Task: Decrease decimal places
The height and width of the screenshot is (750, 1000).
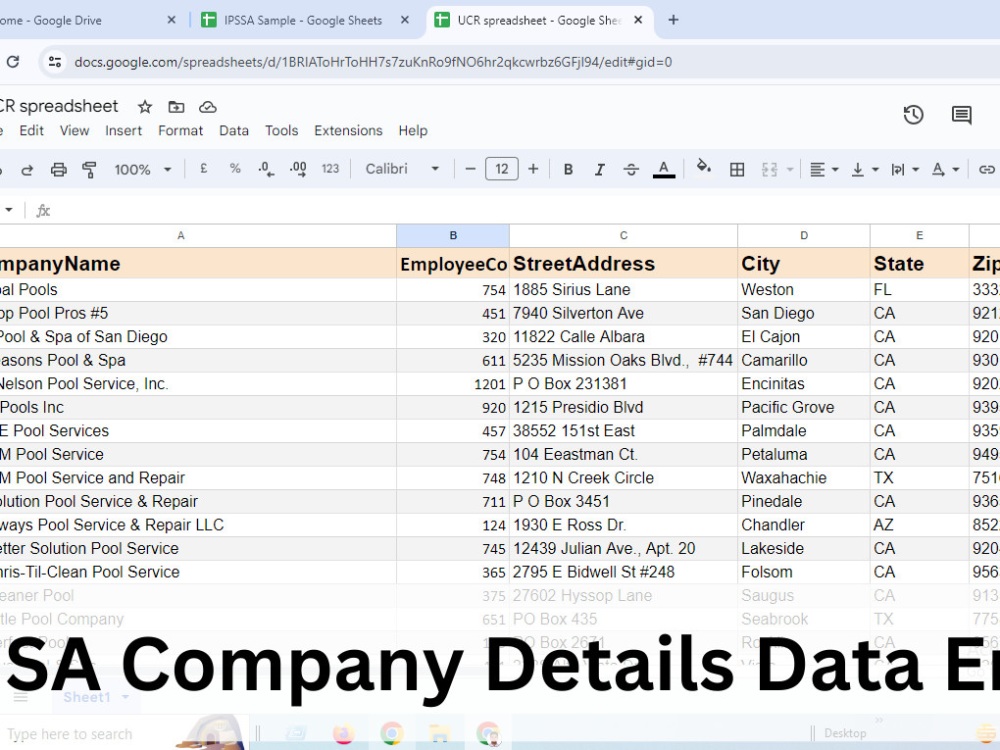Action: pos(266,169)
